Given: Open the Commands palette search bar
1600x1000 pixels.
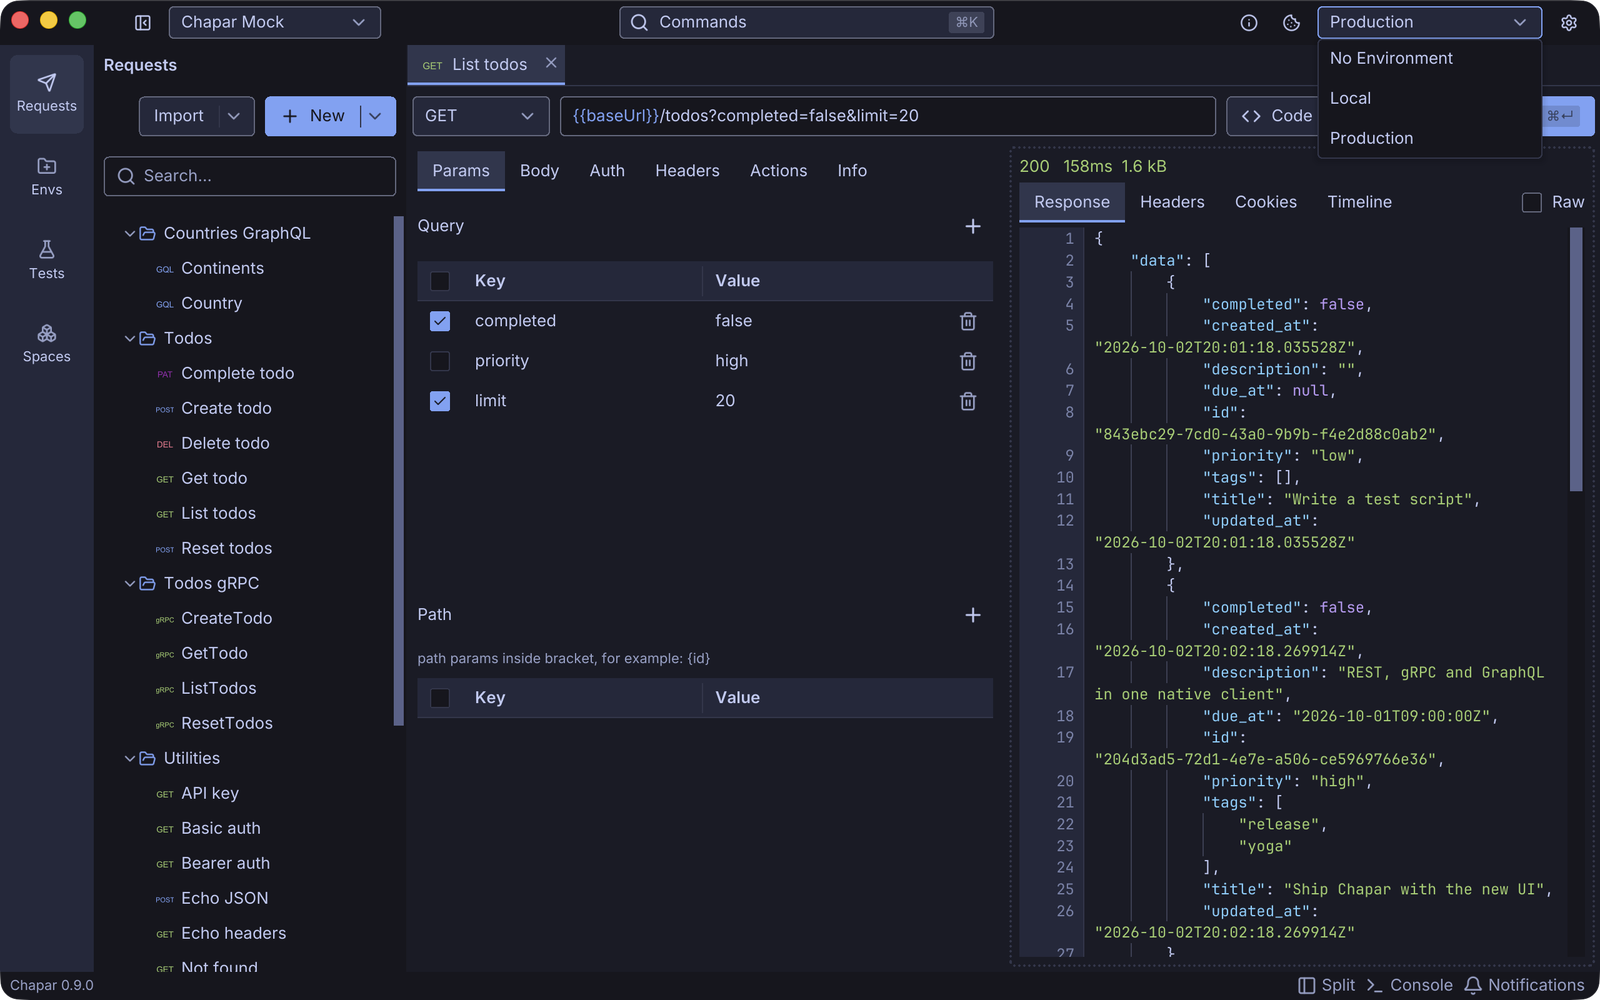Looking at the screenshot, I should point(806,22).
